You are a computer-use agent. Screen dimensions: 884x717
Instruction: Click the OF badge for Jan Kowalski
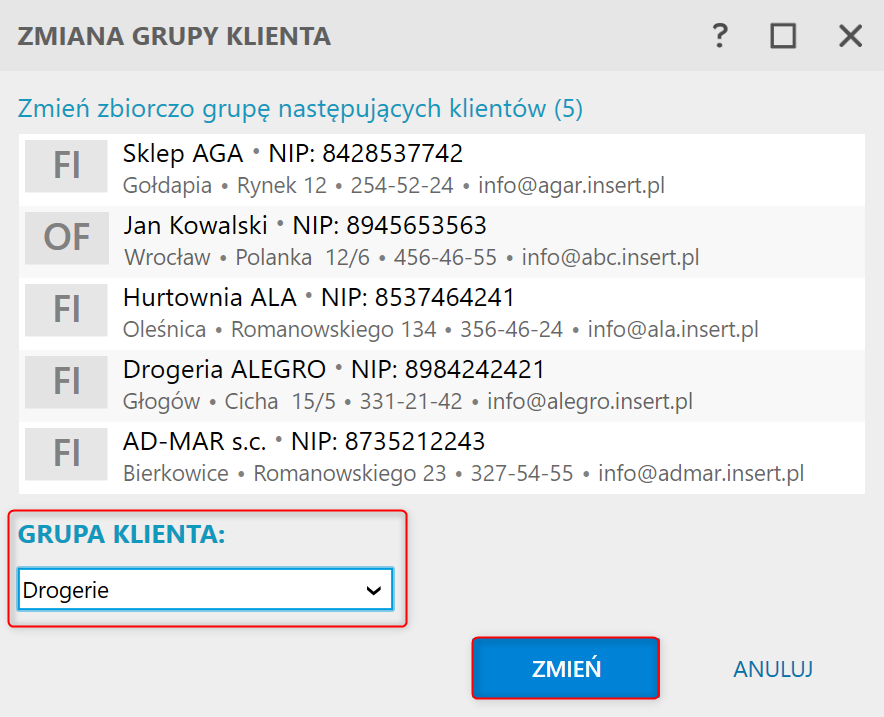pos(66,238)
